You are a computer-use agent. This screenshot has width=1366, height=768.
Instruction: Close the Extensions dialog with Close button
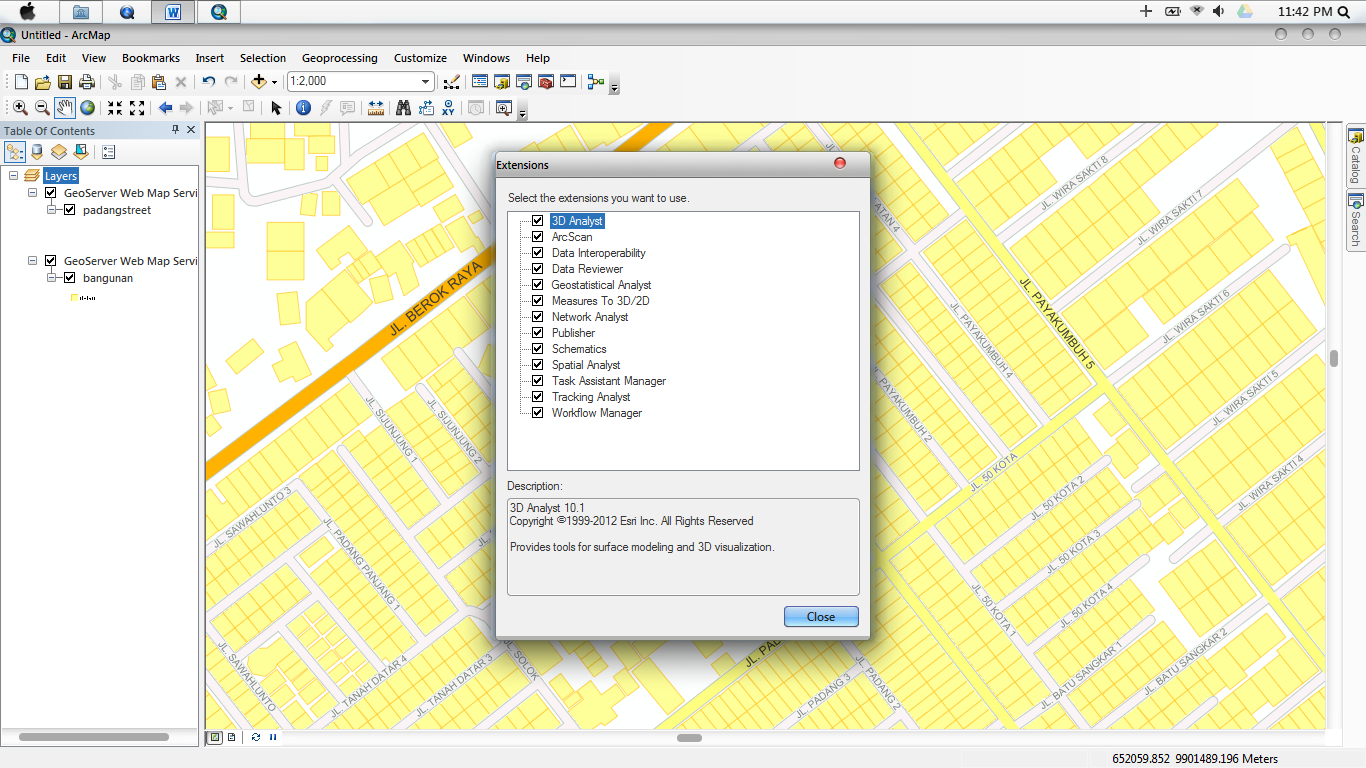pyautogui.click(x=821, y=617)
